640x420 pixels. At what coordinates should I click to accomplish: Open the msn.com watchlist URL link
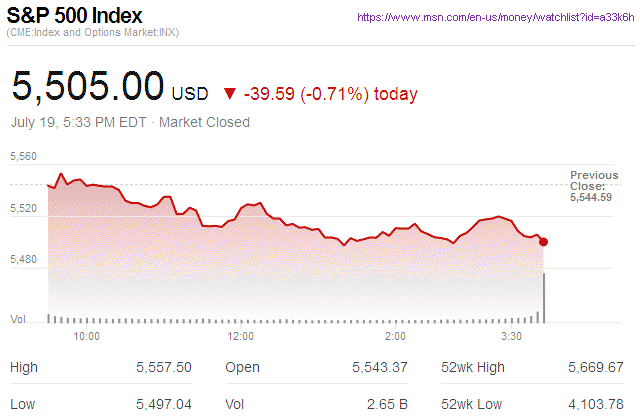click(x=495, y=18)
